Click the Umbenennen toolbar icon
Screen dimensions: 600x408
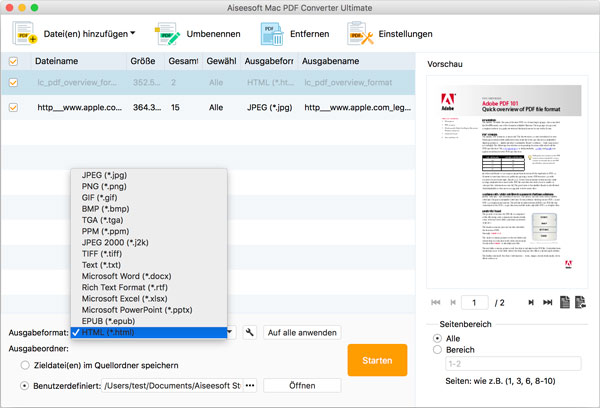[170, 34]
